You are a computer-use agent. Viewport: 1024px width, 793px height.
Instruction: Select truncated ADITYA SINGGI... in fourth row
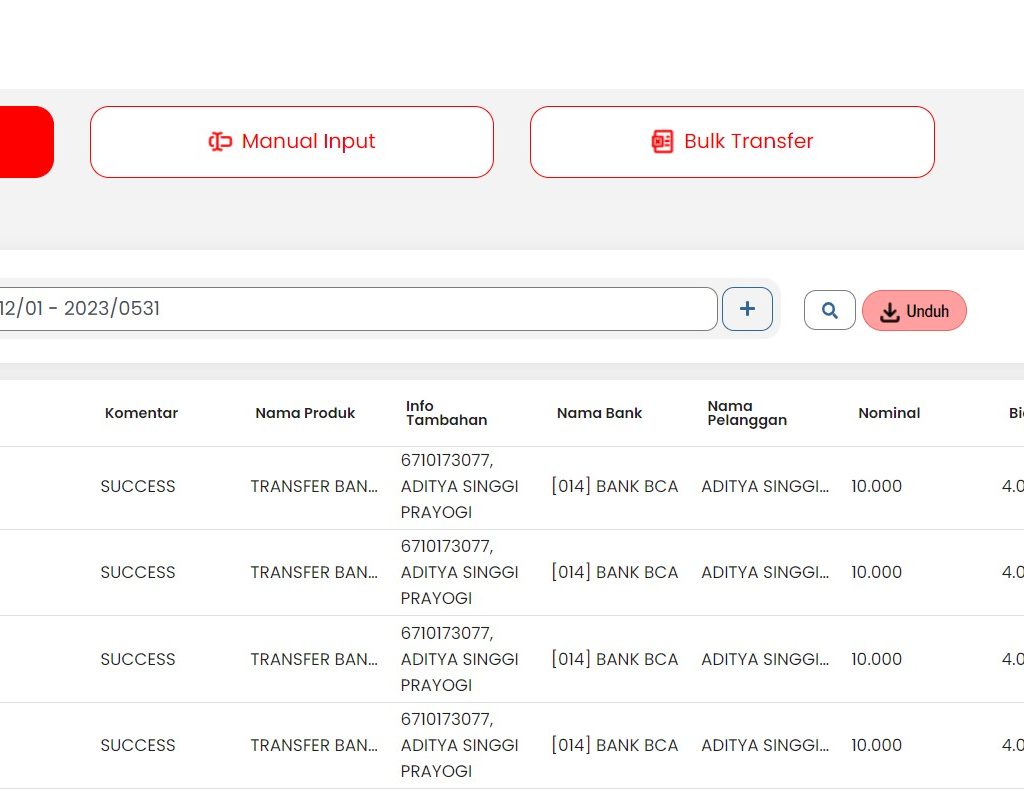pos(765,746)
